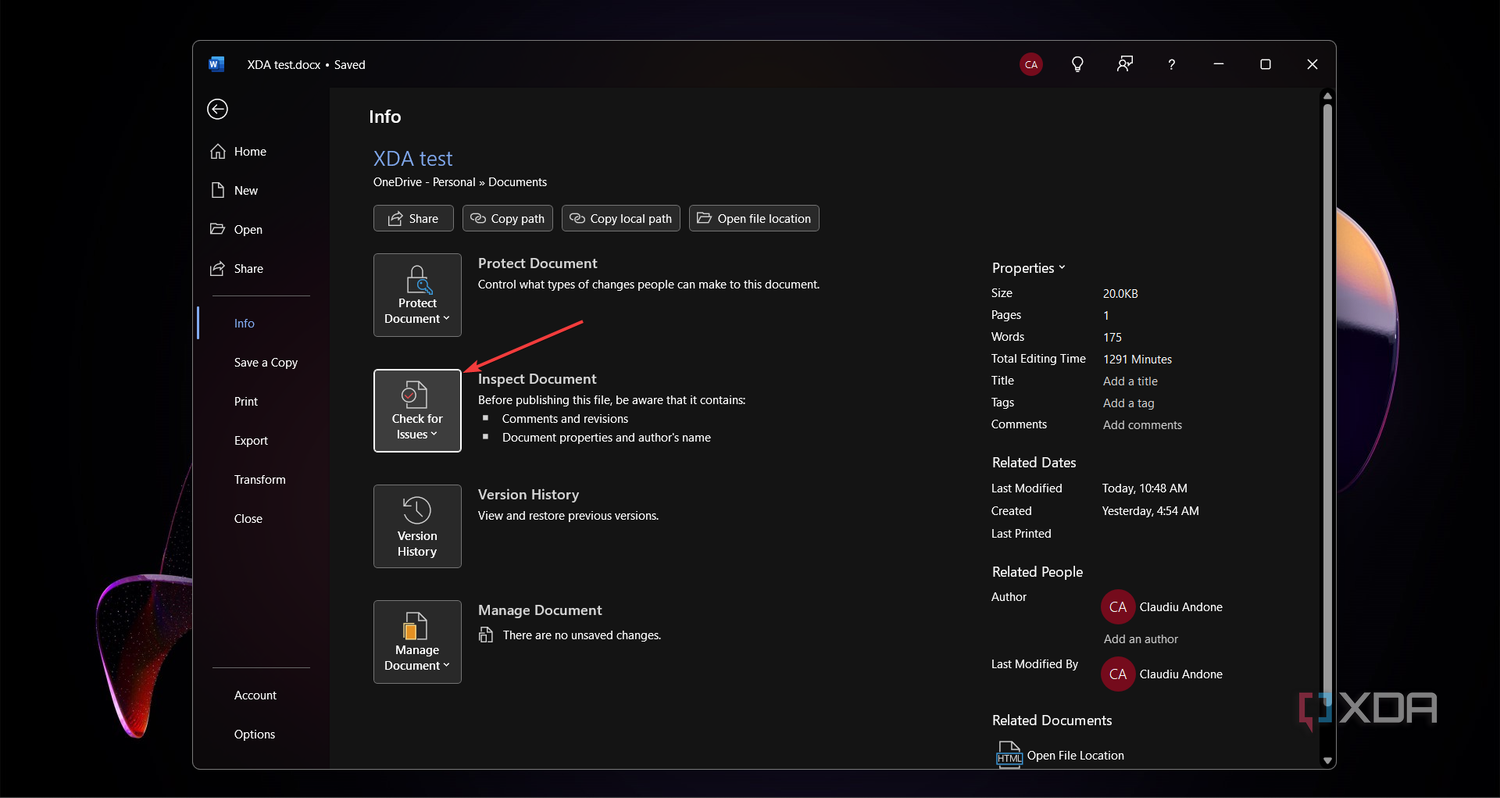
Task: Click the Open File Location link
Action: point(1075,755)
